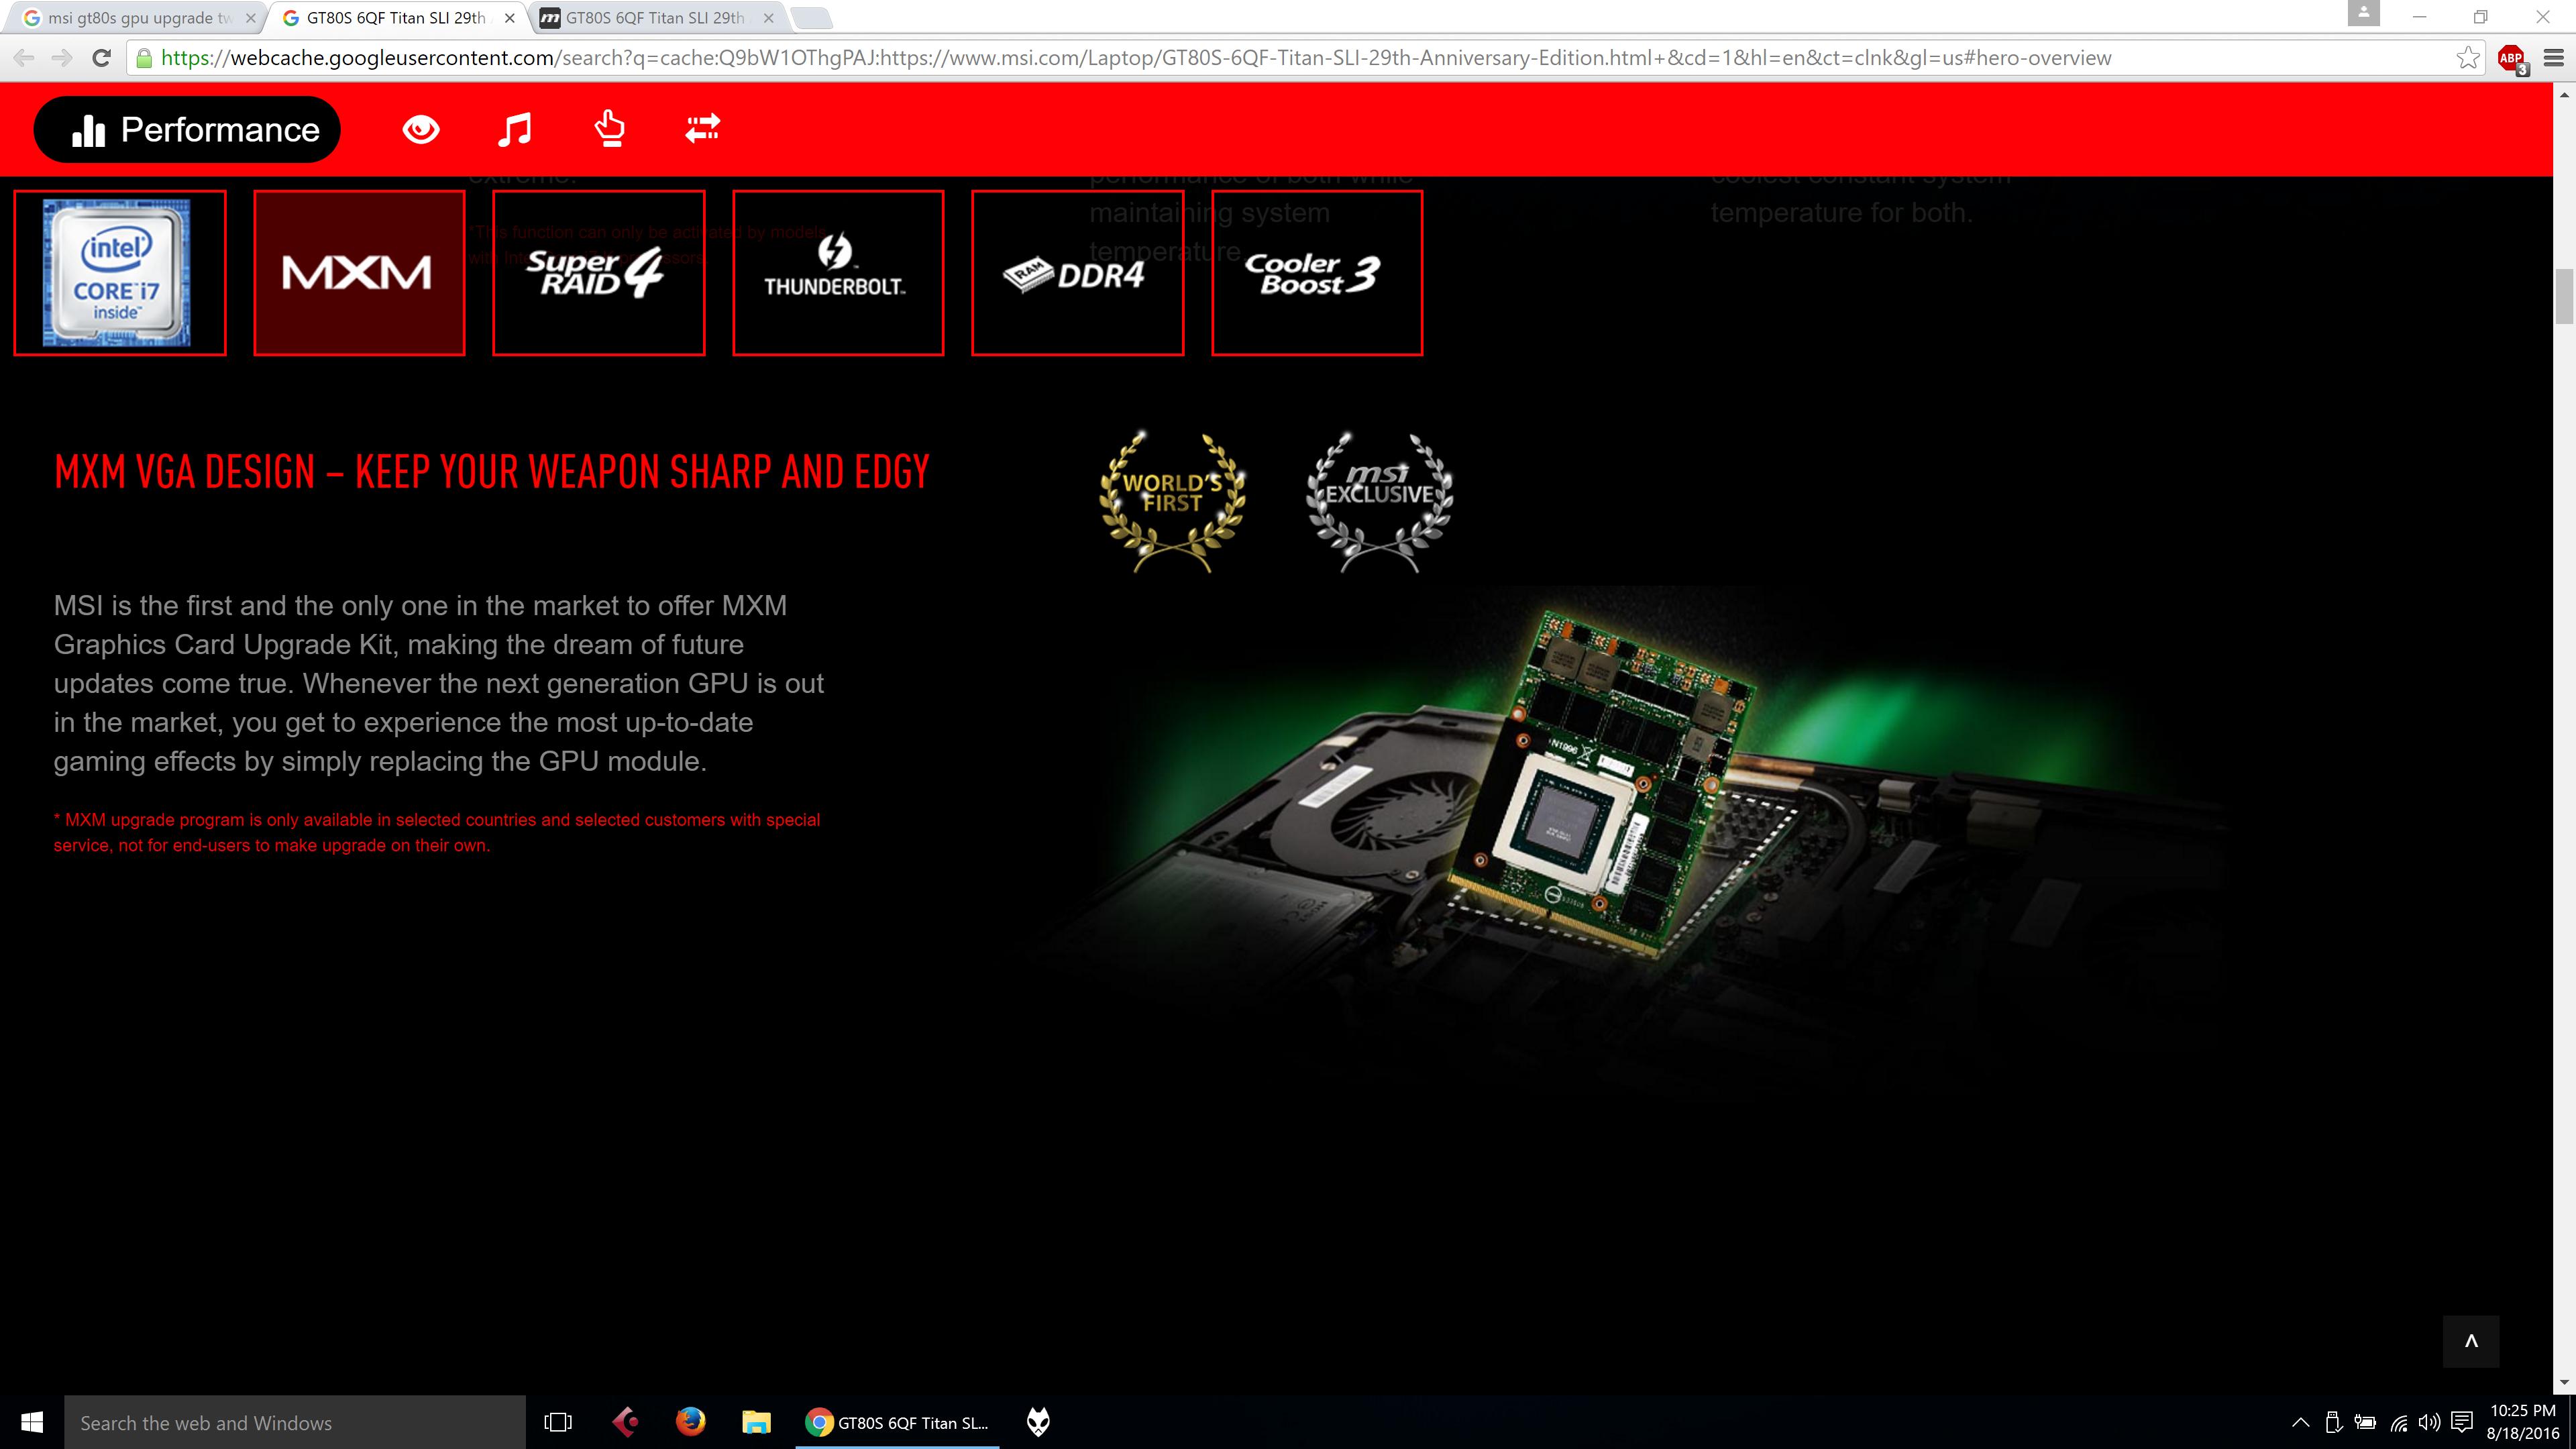Click the Performance section button
2576x1449 pixels.
(188, 130)
